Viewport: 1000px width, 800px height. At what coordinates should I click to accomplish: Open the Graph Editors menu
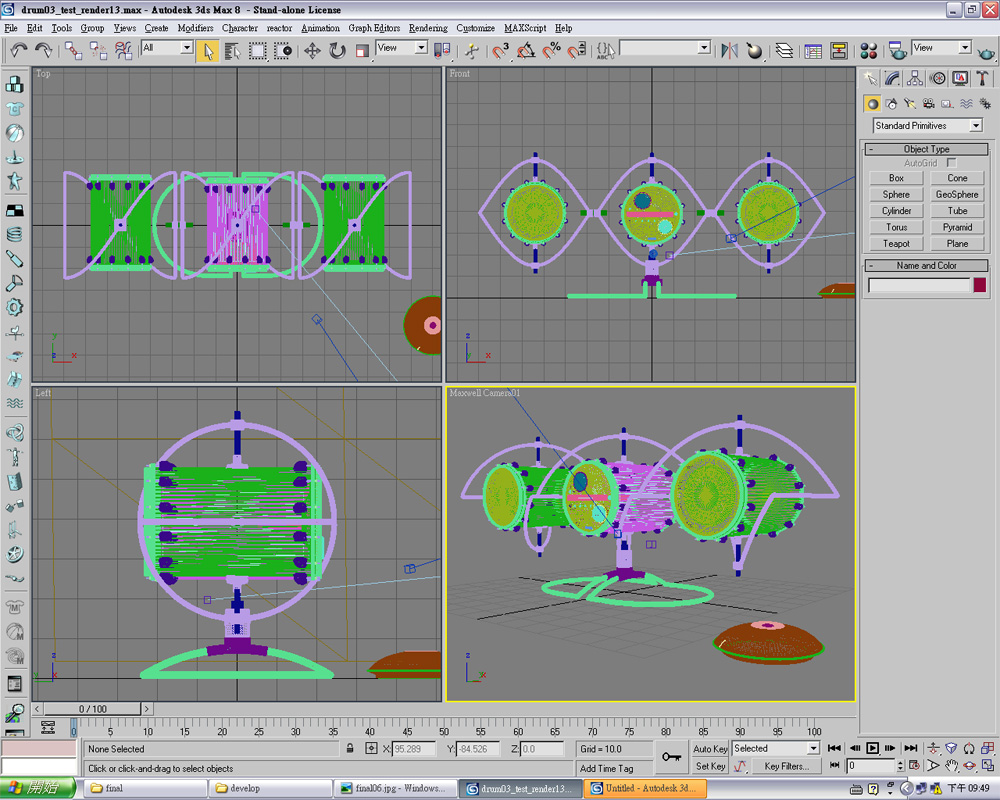[x=374, y=28]
